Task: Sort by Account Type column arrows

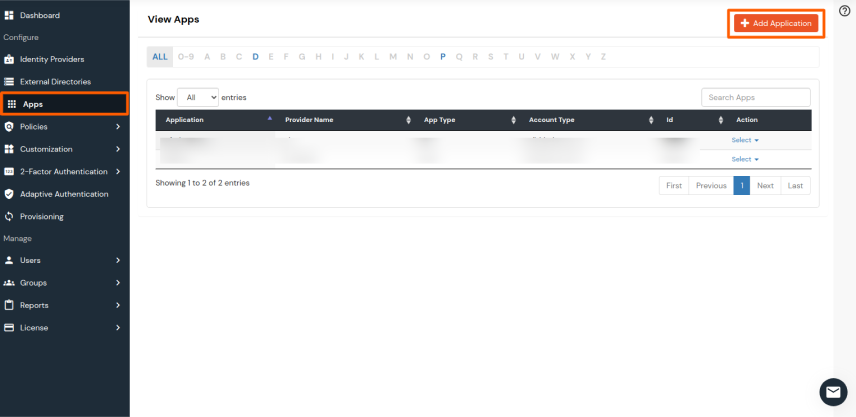Action: [x=651, y=120]
